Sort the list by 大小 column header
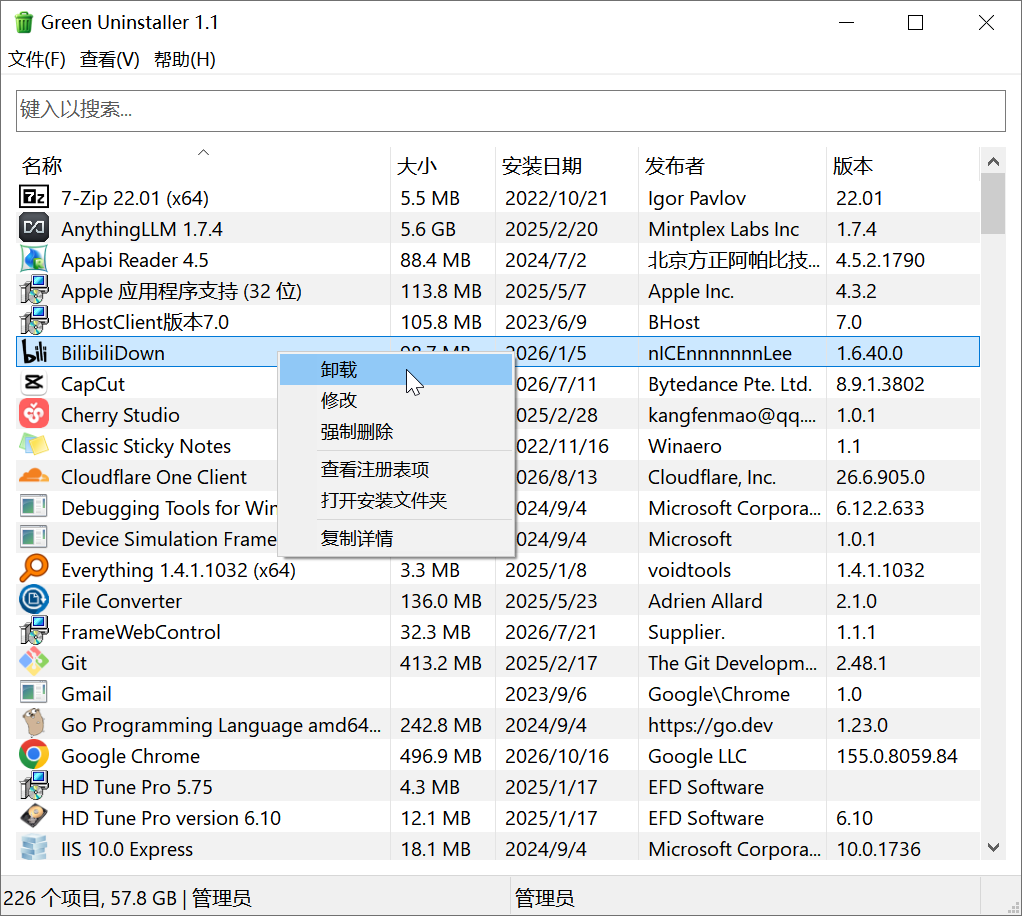The image size is (1022, 916). pos(443,166)
